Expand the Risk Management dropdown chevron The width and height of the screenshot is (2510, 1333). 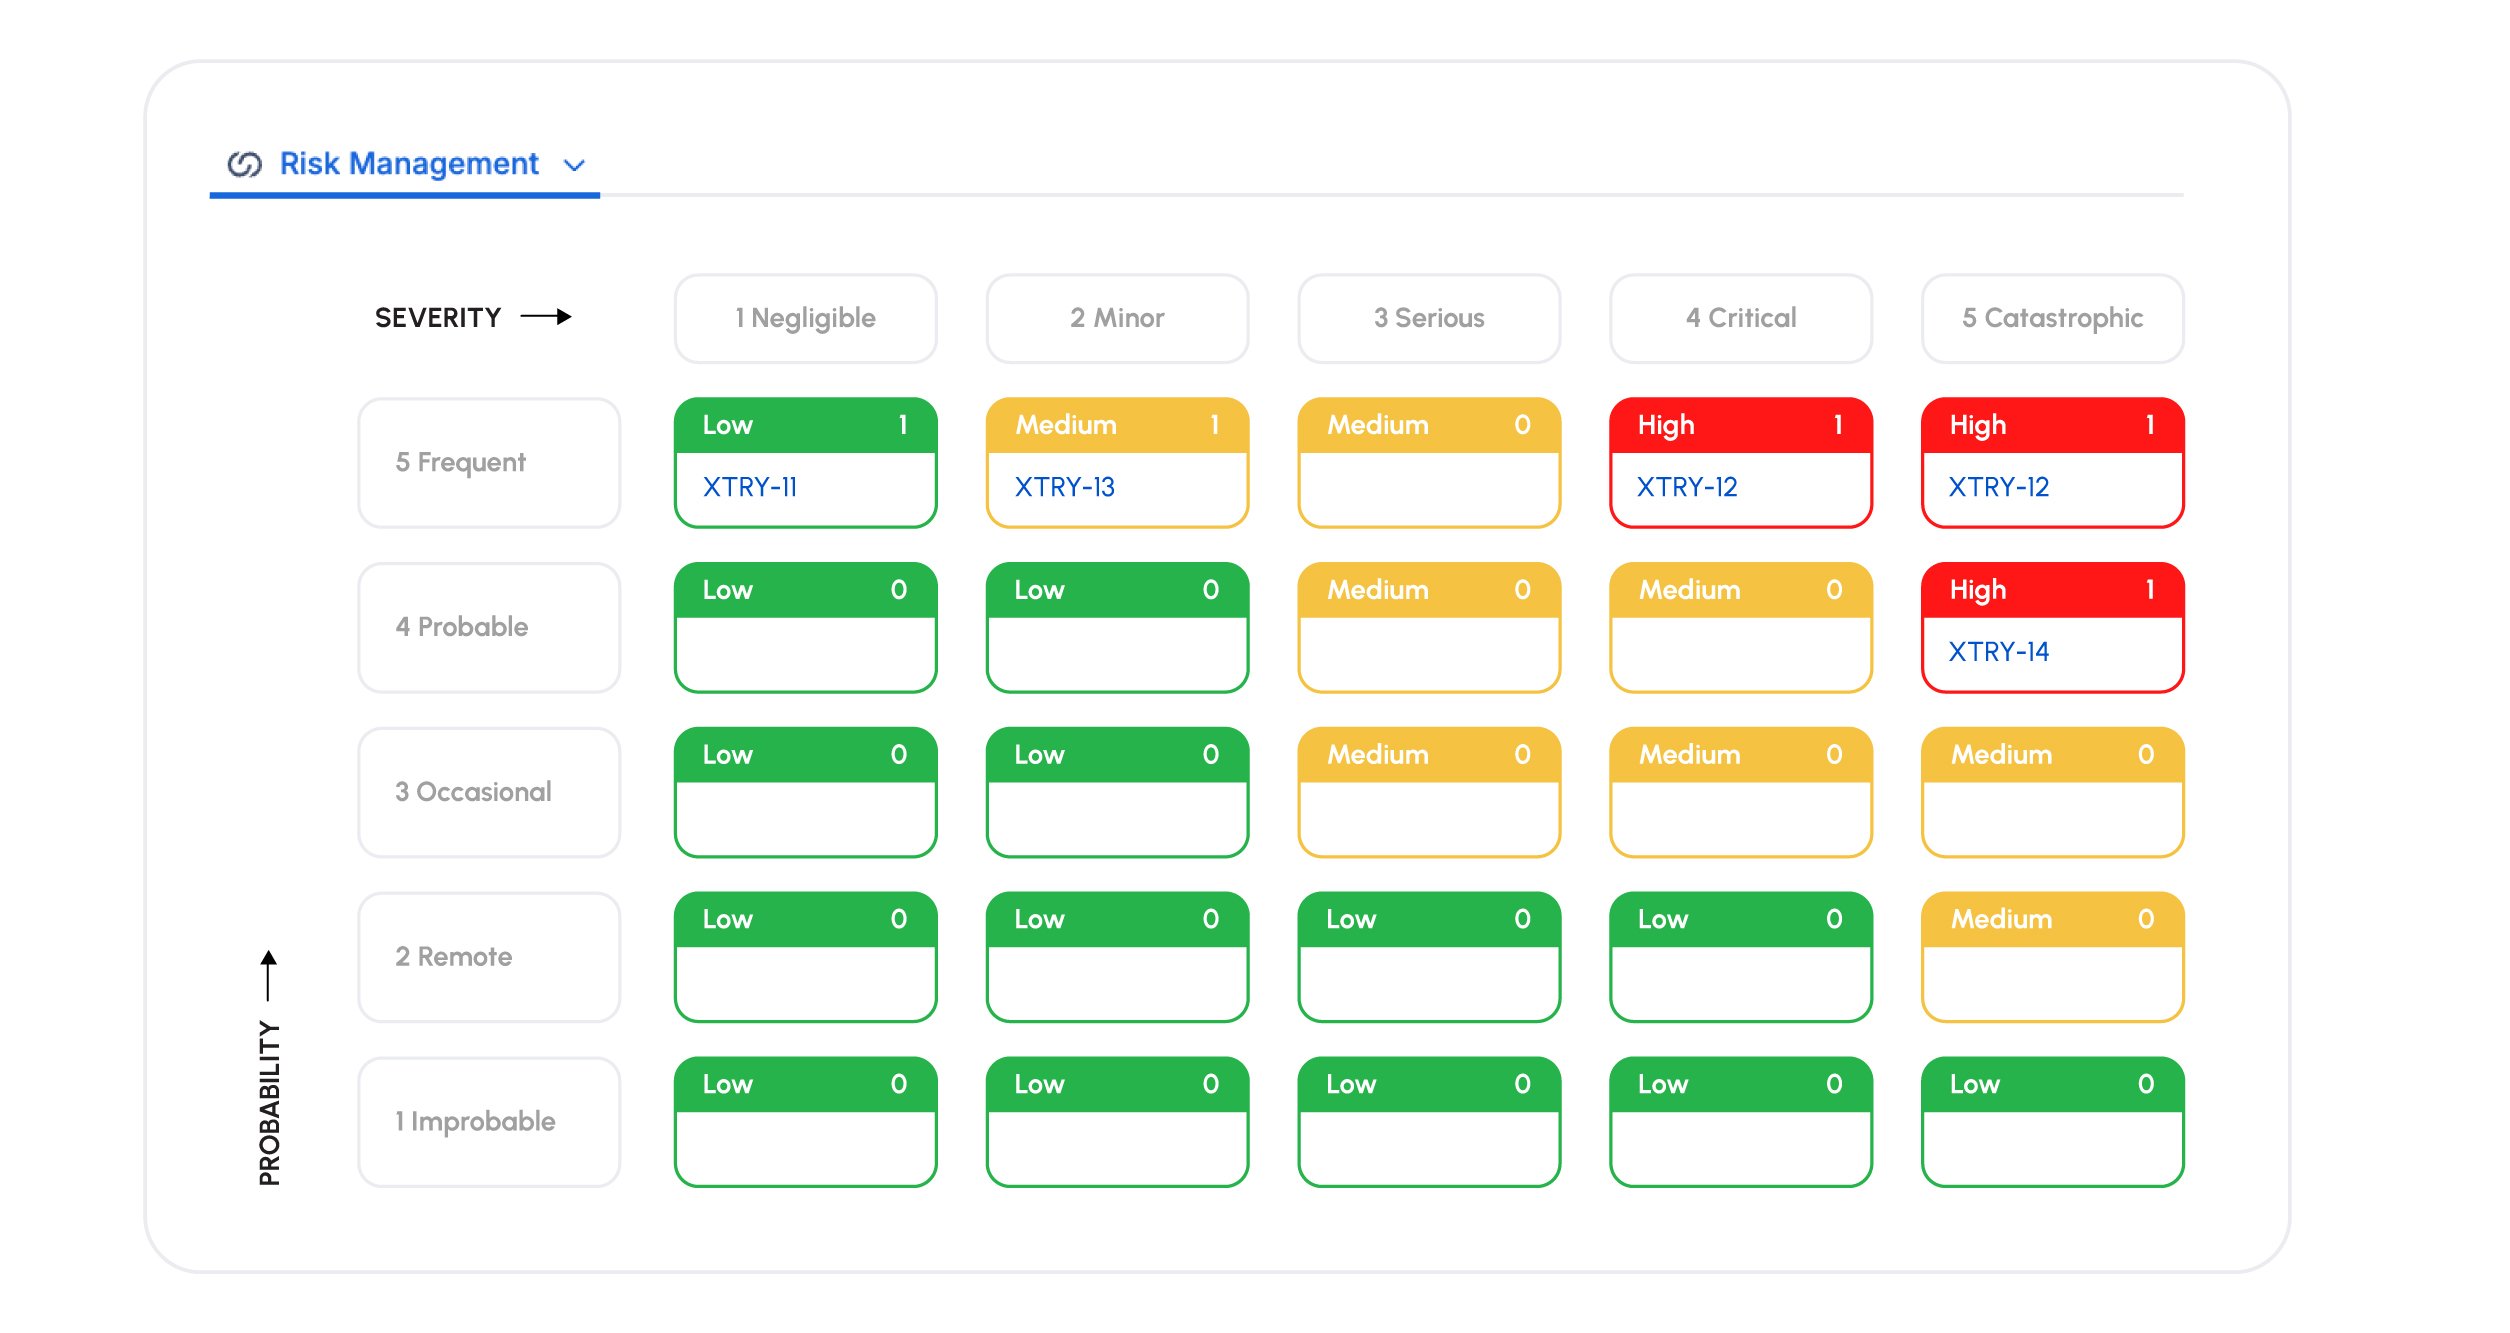pyautogui.click(x=574, y=165)
